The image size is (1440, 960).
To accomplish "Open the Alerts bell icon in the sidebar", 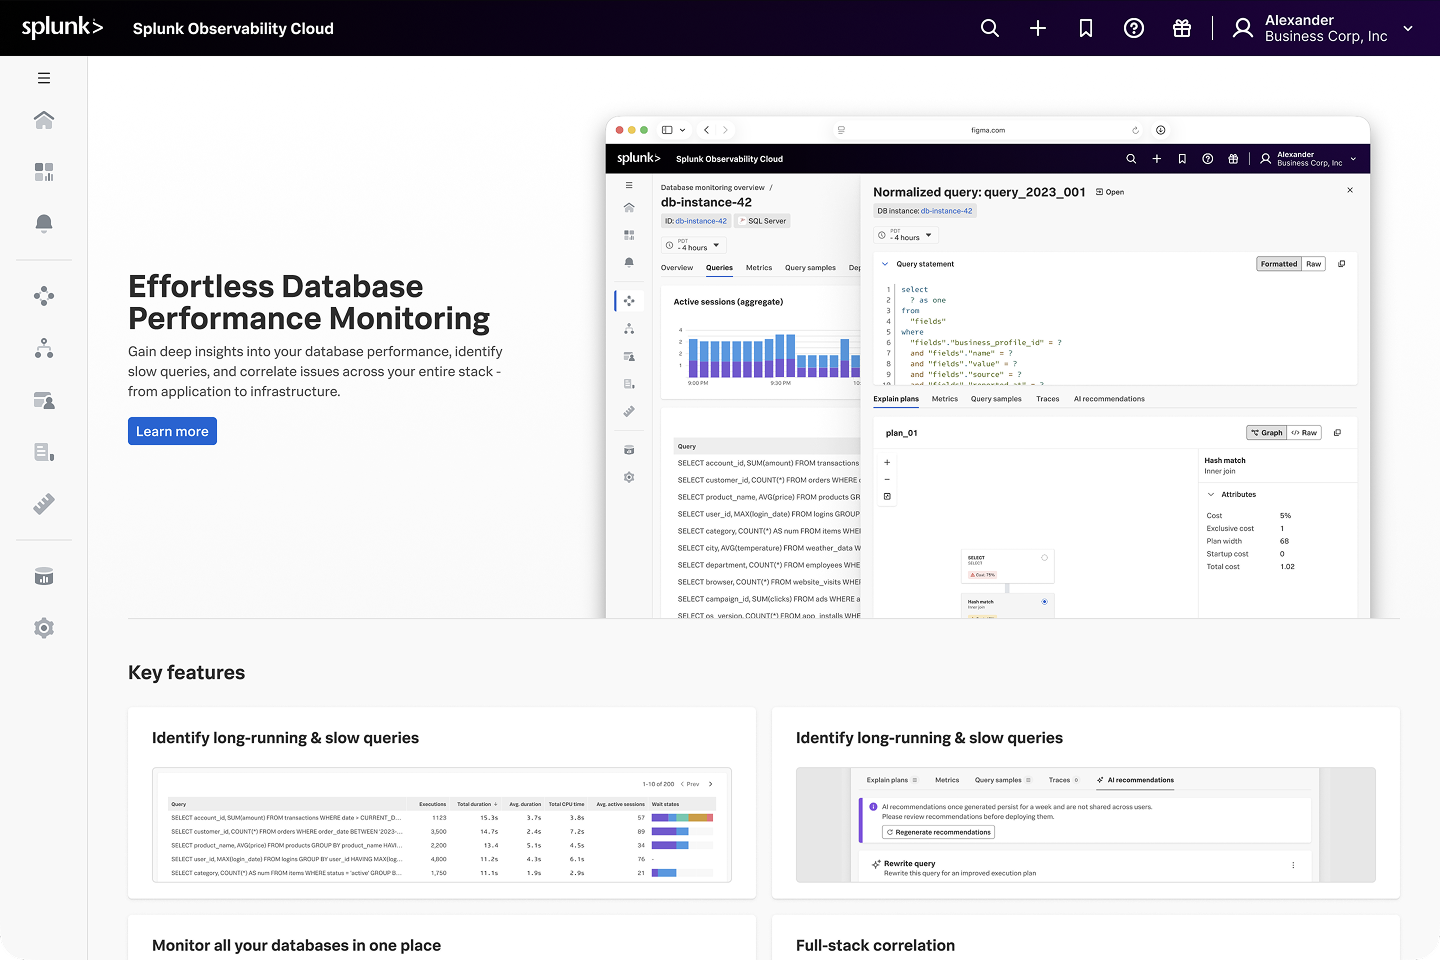I will pos(44,223).
